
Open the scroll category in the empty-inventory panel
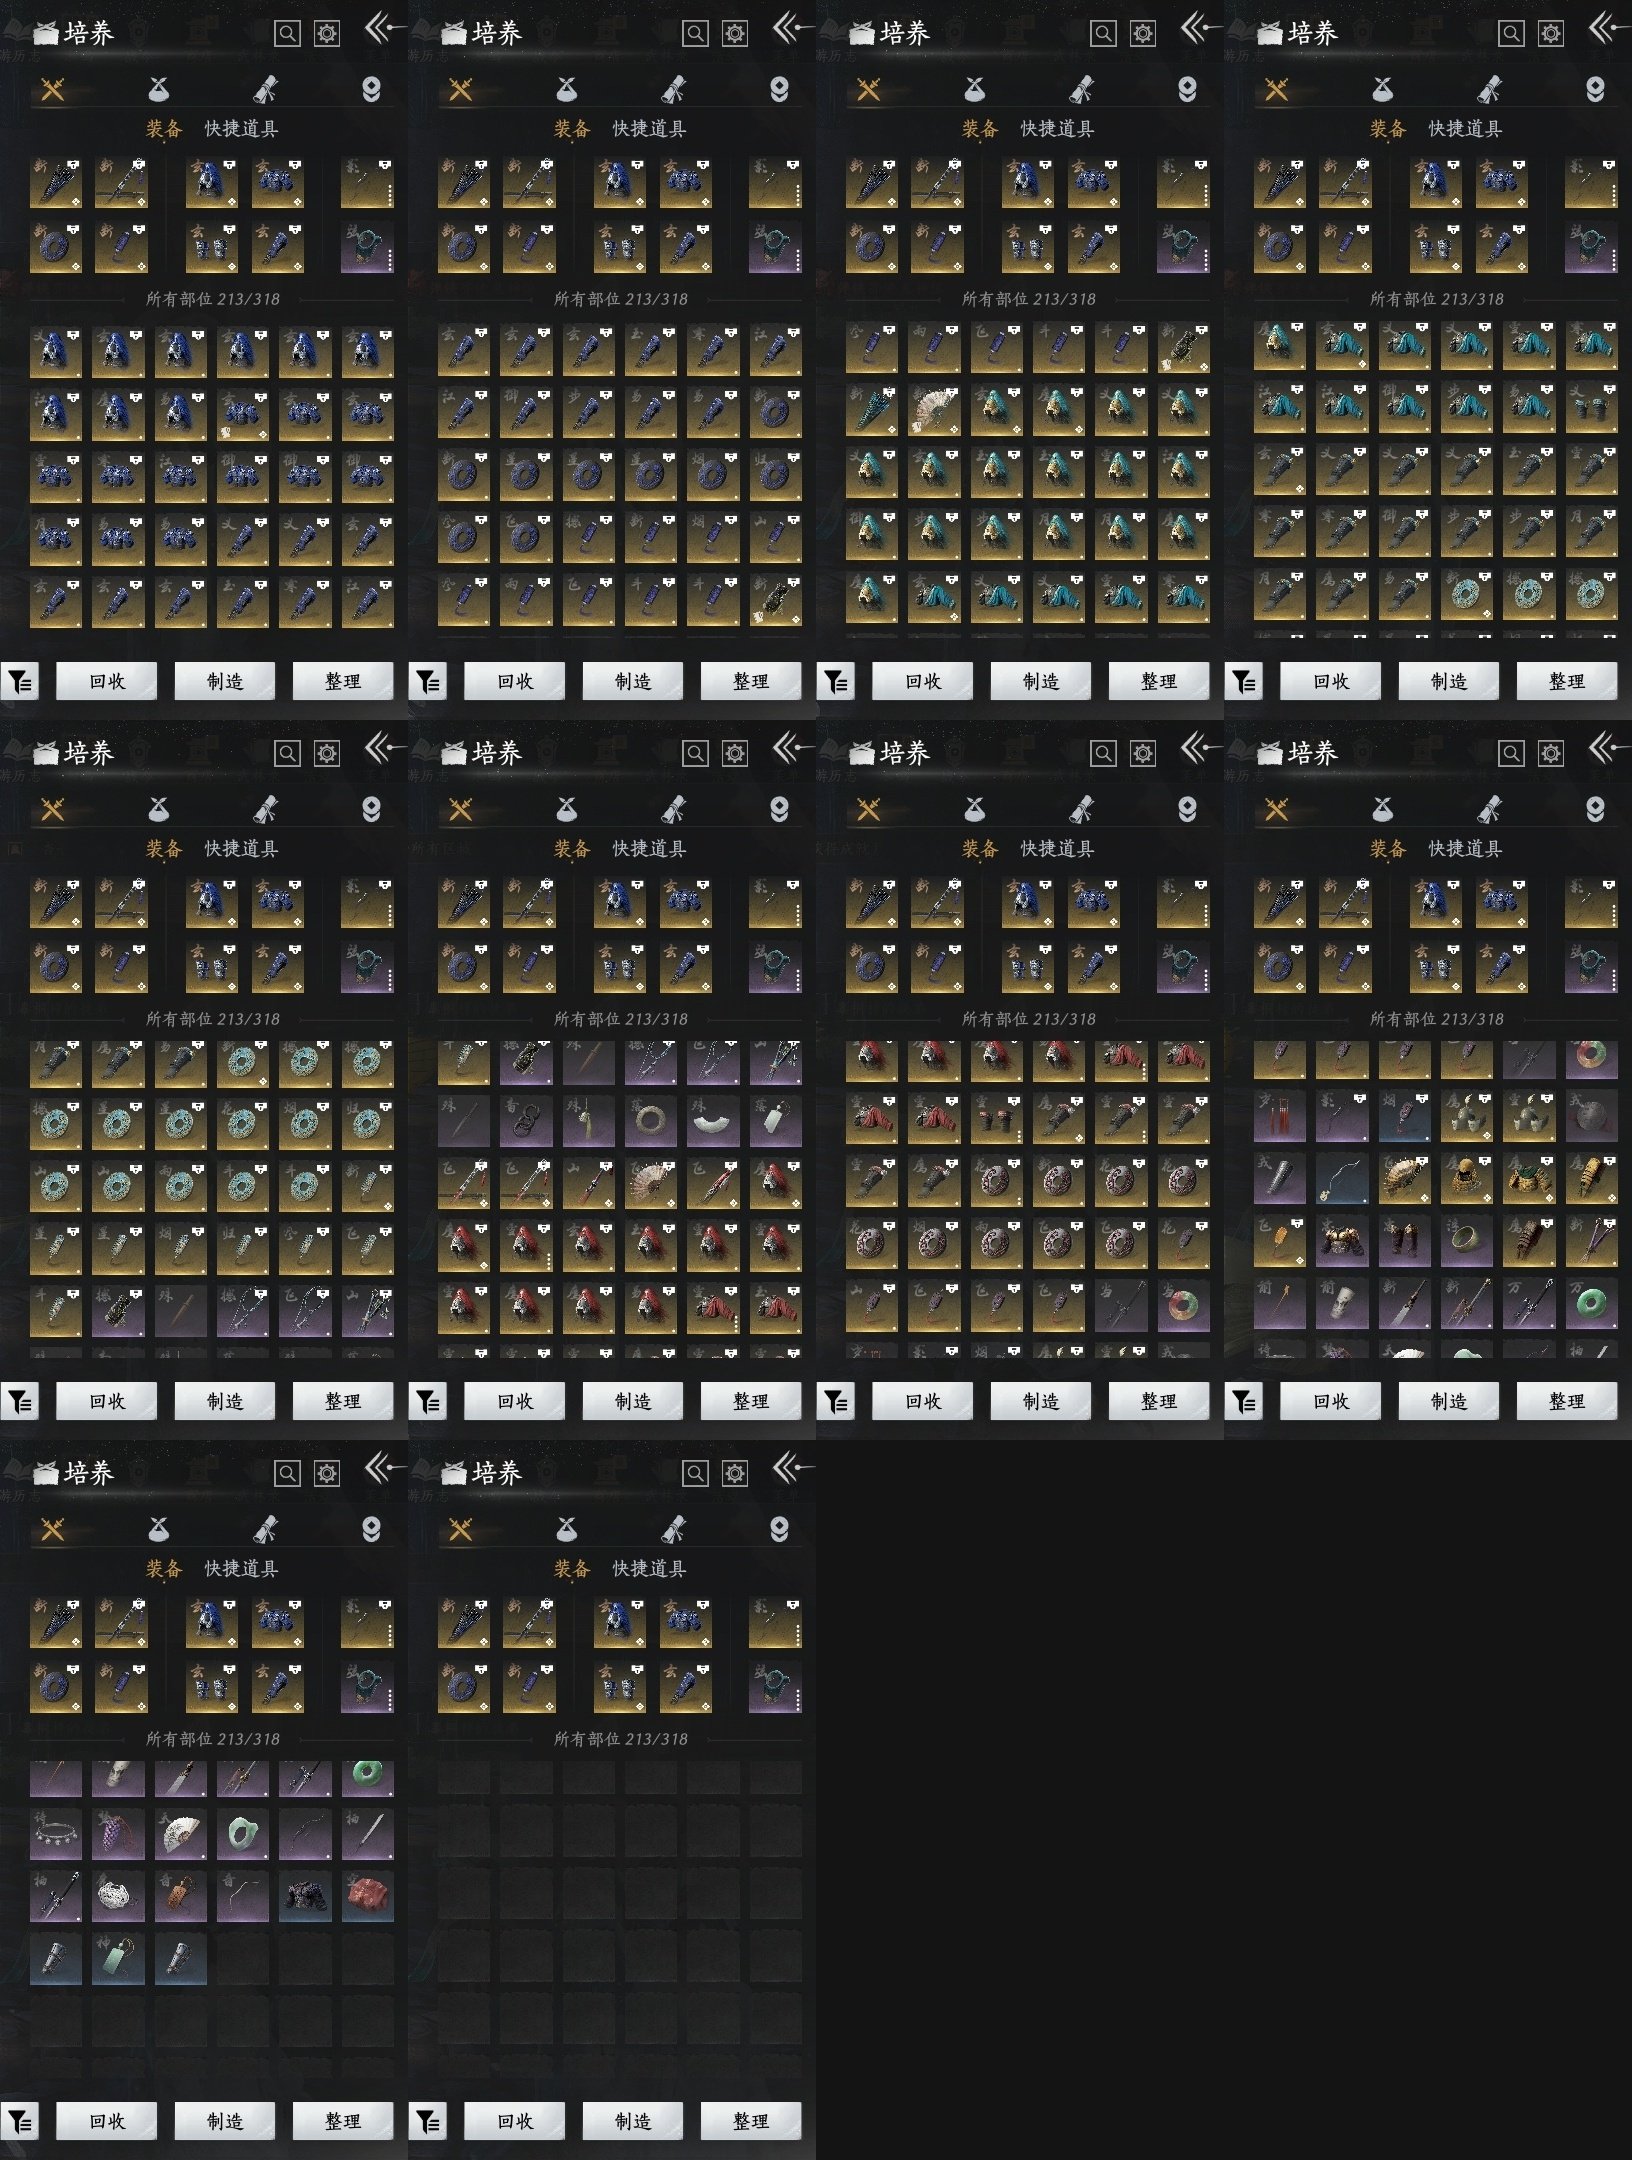click(673, 1529)
